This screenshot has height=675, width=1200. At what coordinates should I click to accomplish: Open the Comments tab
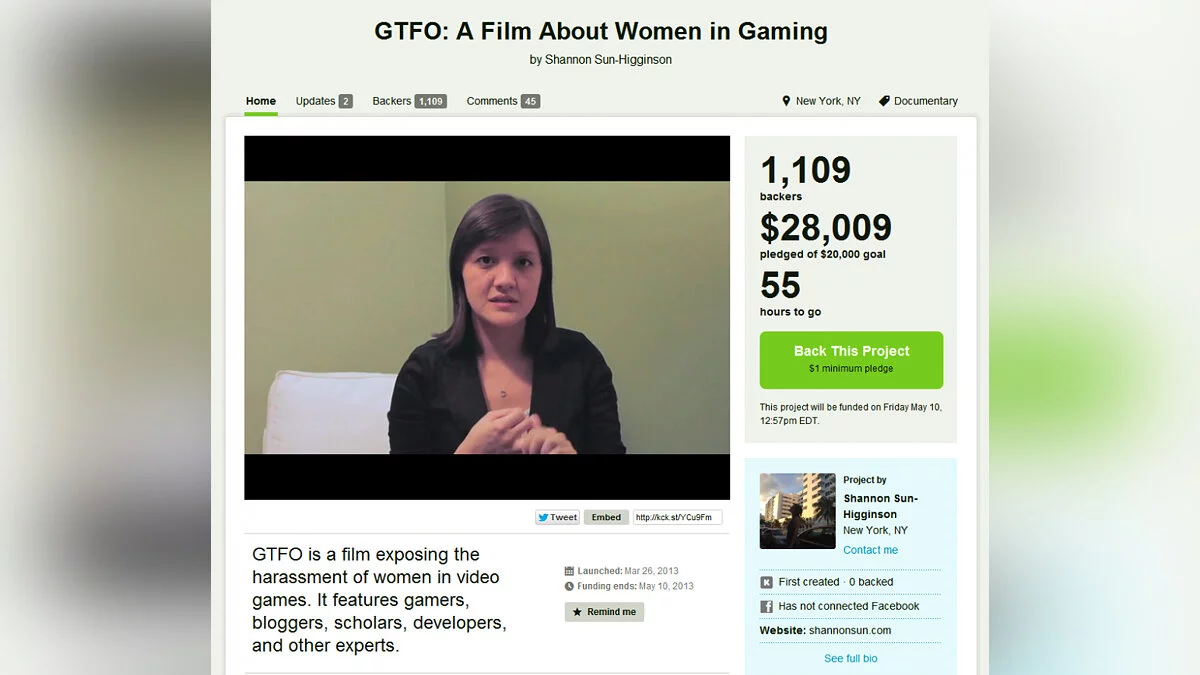[x=503, y=101]
